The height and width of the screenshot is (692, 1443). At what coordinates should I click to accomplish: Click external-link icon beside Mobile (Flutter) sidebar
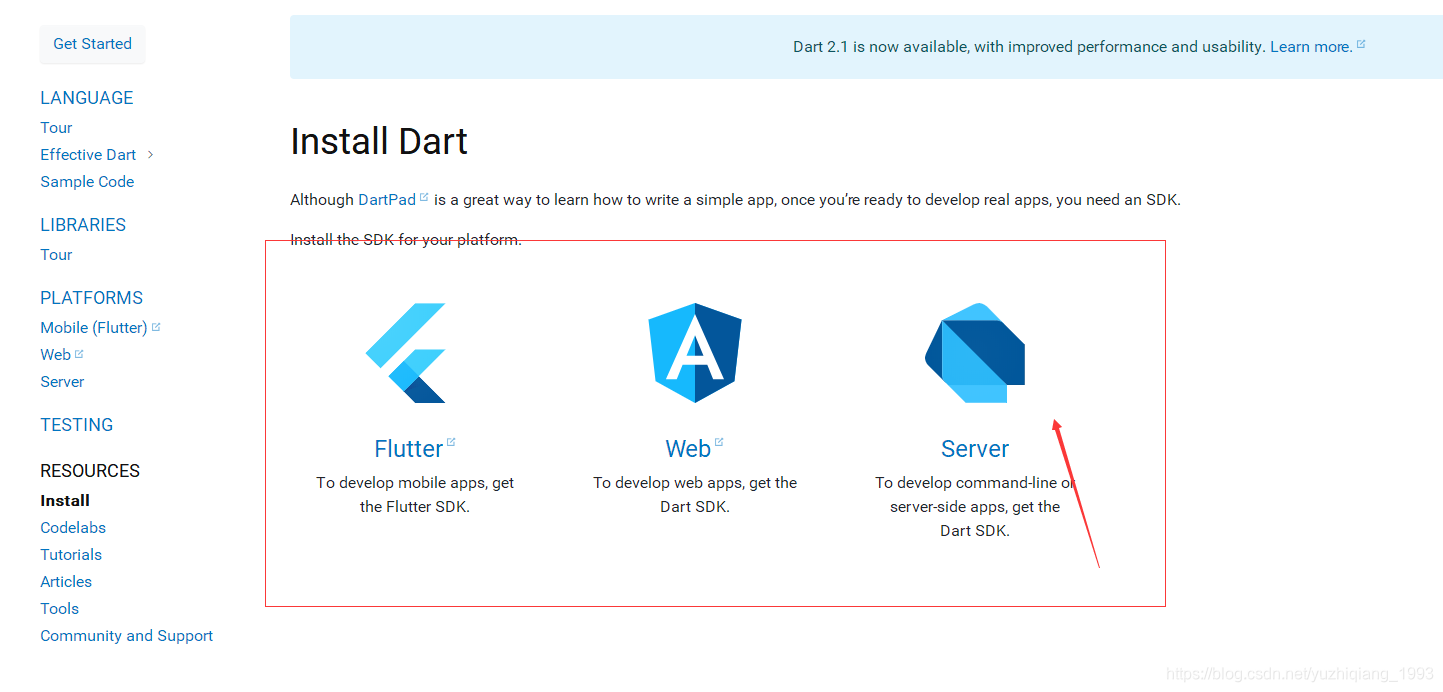156,326
